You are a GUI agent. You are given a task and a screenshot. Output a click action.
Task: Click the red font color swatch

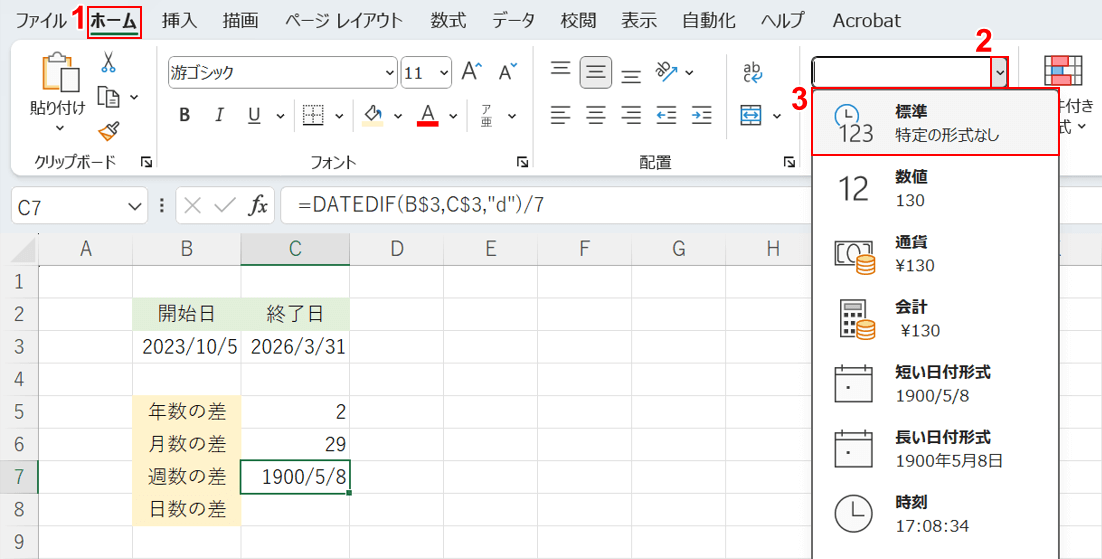pos(428,116)
